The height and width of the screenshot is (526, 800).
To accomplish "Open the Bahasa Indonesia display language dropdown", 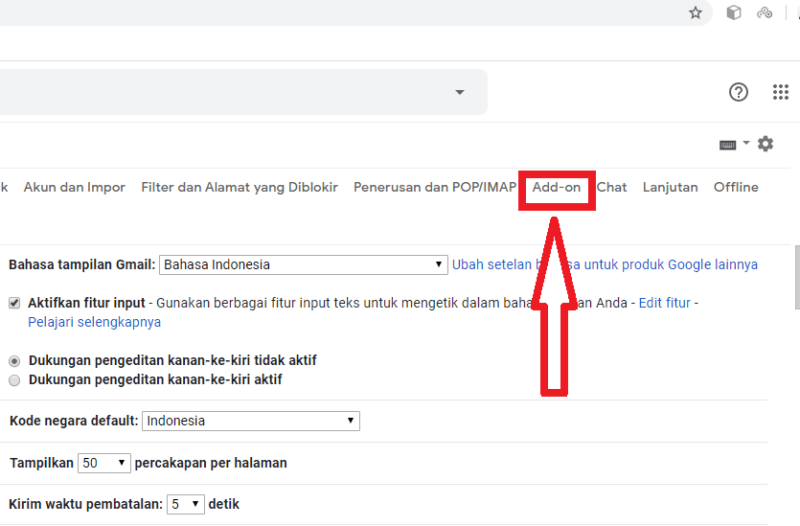I will [304, 265].
